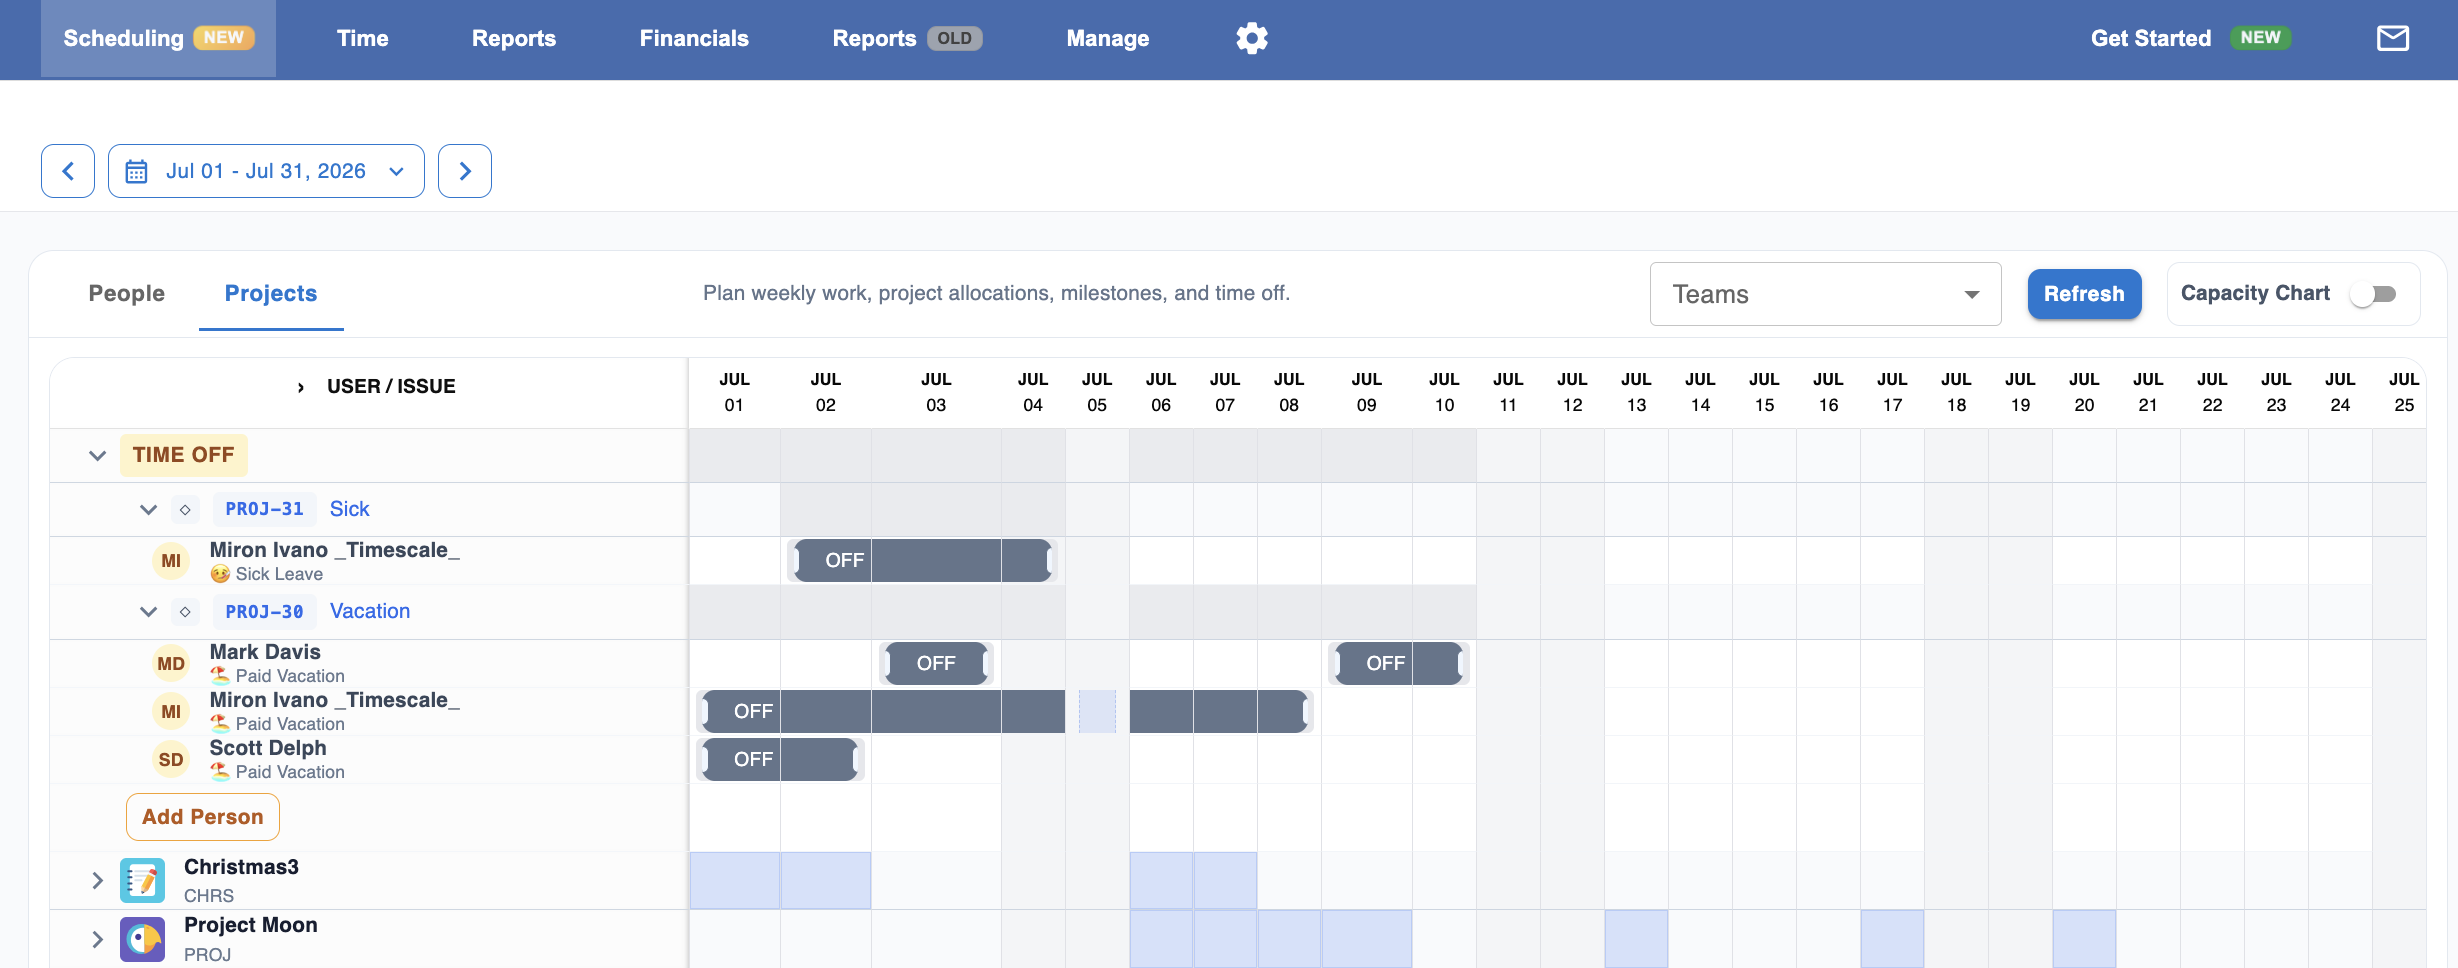Open the date range picker Jul 01 - Jul 31

pyautogui.click(x=266, y=171)
